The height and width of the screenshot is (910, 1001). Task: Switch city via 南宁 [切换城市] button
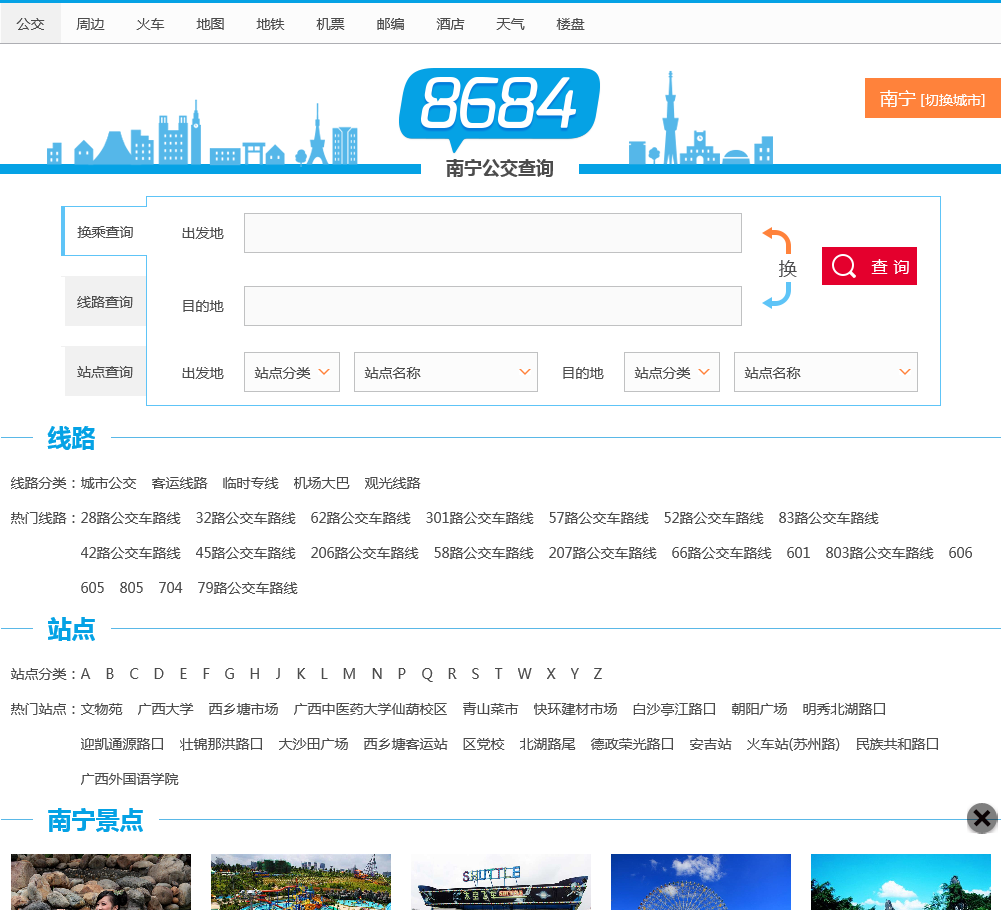[x=932, y=98]
